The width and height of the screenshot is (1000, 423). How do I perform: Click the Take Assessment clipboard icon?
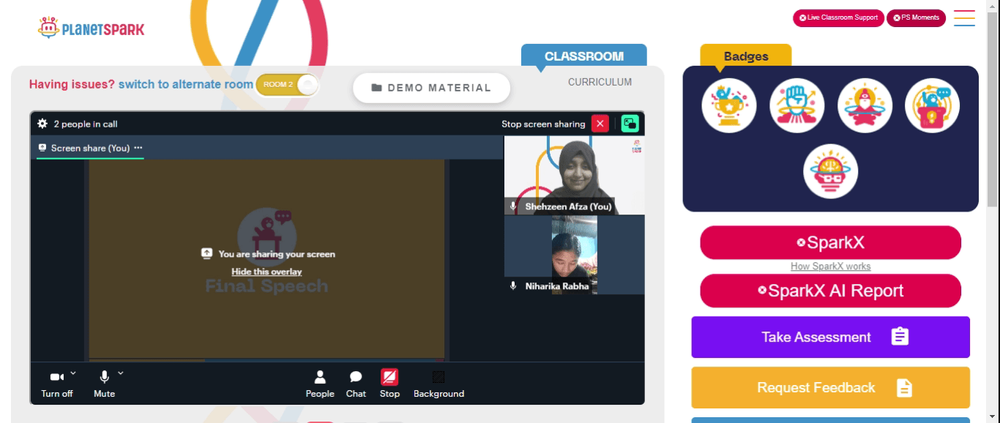[x=899, y=336]
